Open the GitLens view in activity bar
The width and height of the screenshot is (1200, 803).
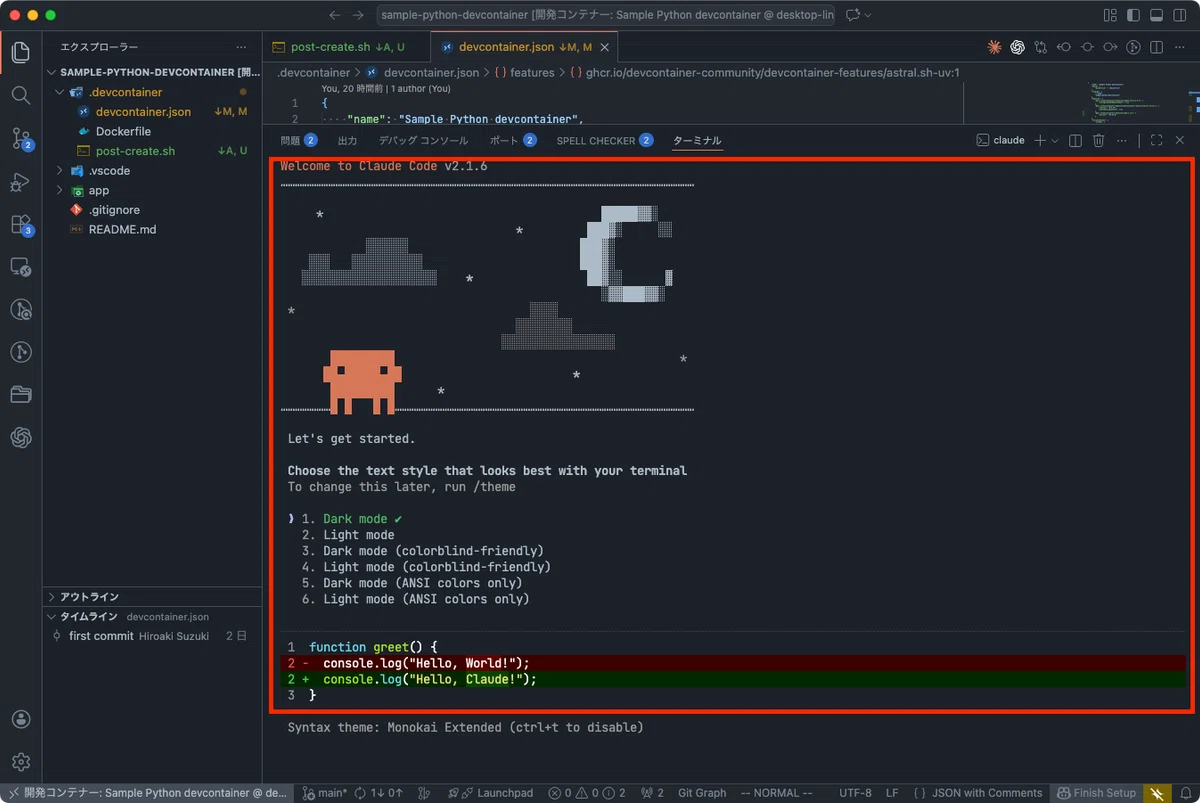click(21, 309)
